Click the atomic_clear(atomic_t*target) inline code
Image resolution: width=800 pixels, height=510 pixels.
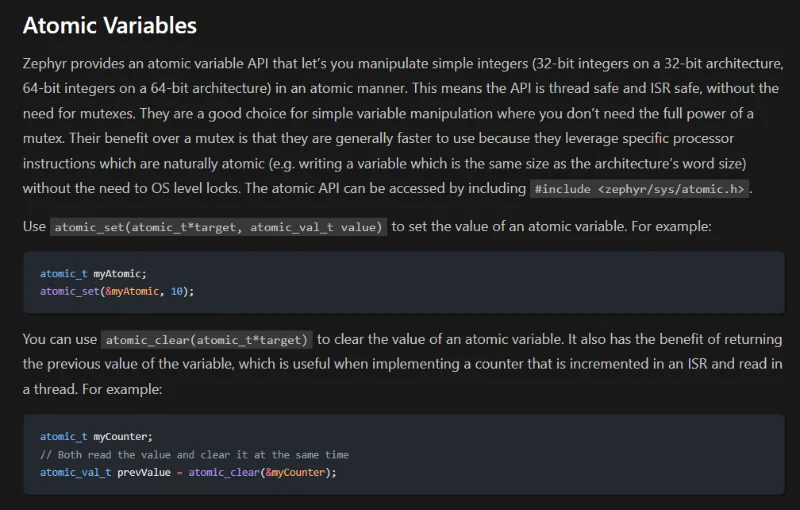click(208, 340)
